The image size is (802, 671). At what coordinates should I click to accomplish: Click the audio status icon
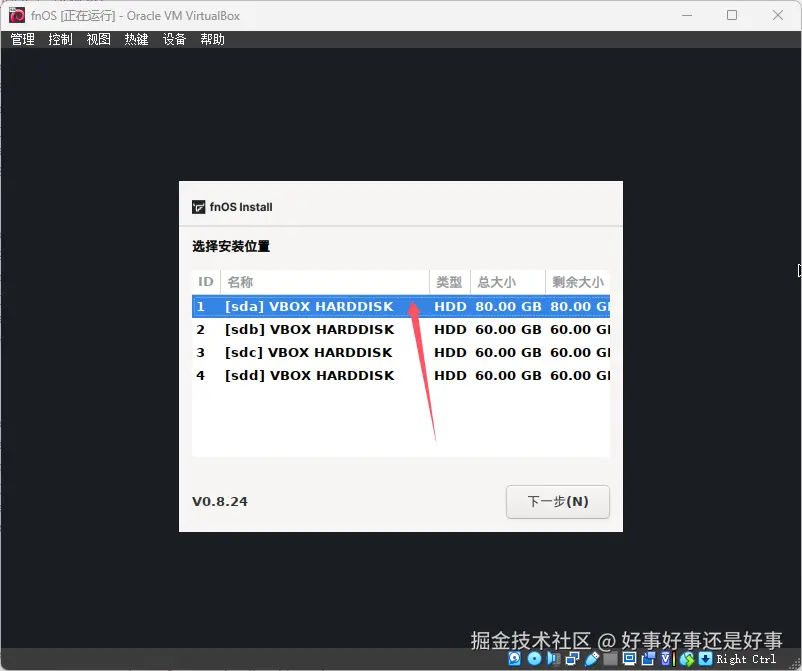(553, 659)
